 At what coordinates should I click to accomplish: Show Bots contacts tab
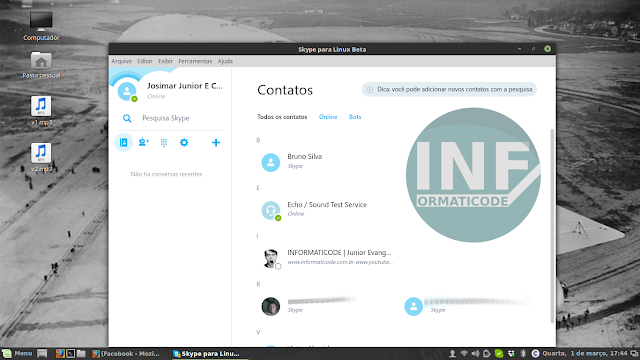tap(355, 117)
